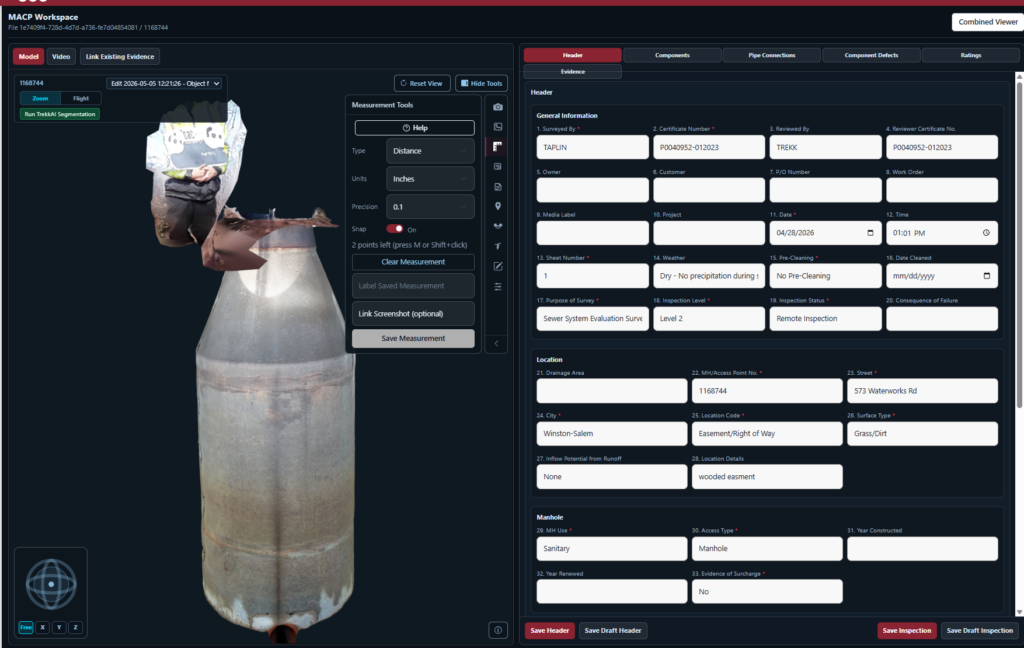Click Run TrekkAI Segmentation

point(59,114)
